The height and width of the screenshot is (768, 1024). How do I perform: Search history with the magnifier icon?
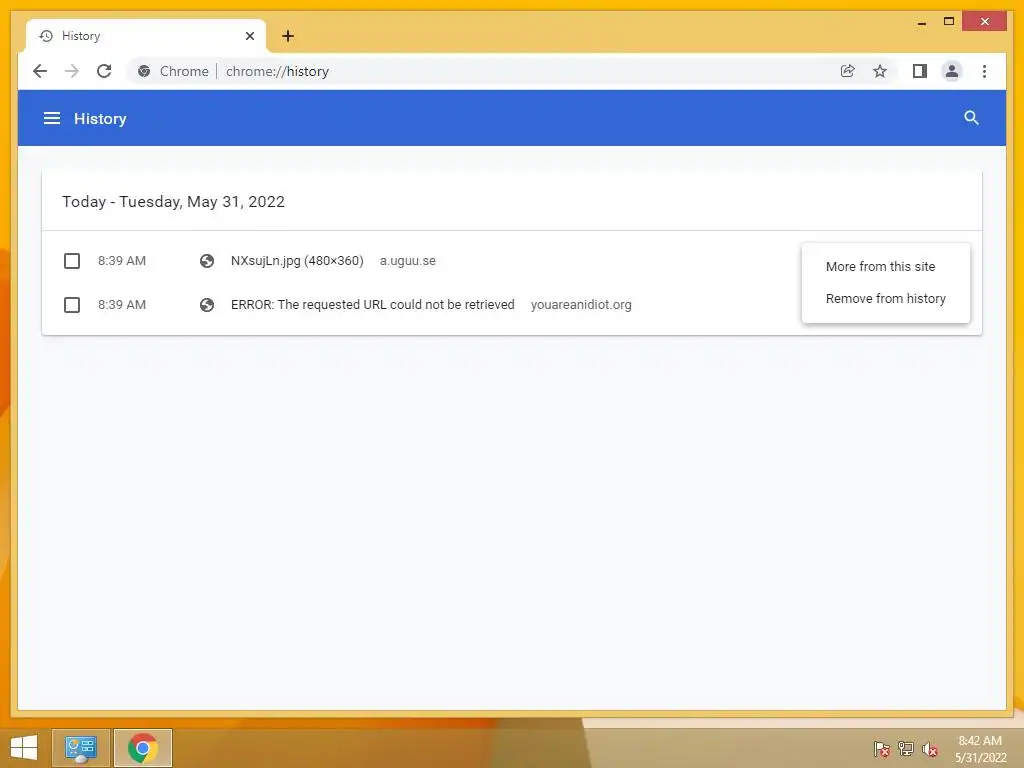tap(971, 118)
